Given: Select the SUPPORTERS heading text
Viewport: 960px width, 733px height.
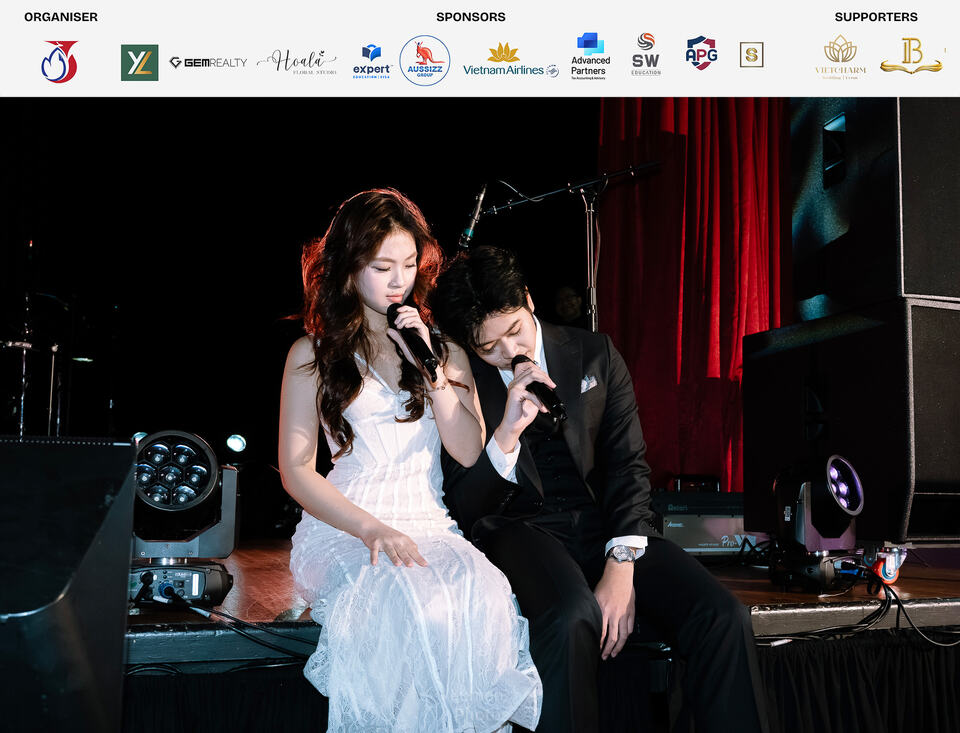Looking at the screenshot, I should coord(876,17).
